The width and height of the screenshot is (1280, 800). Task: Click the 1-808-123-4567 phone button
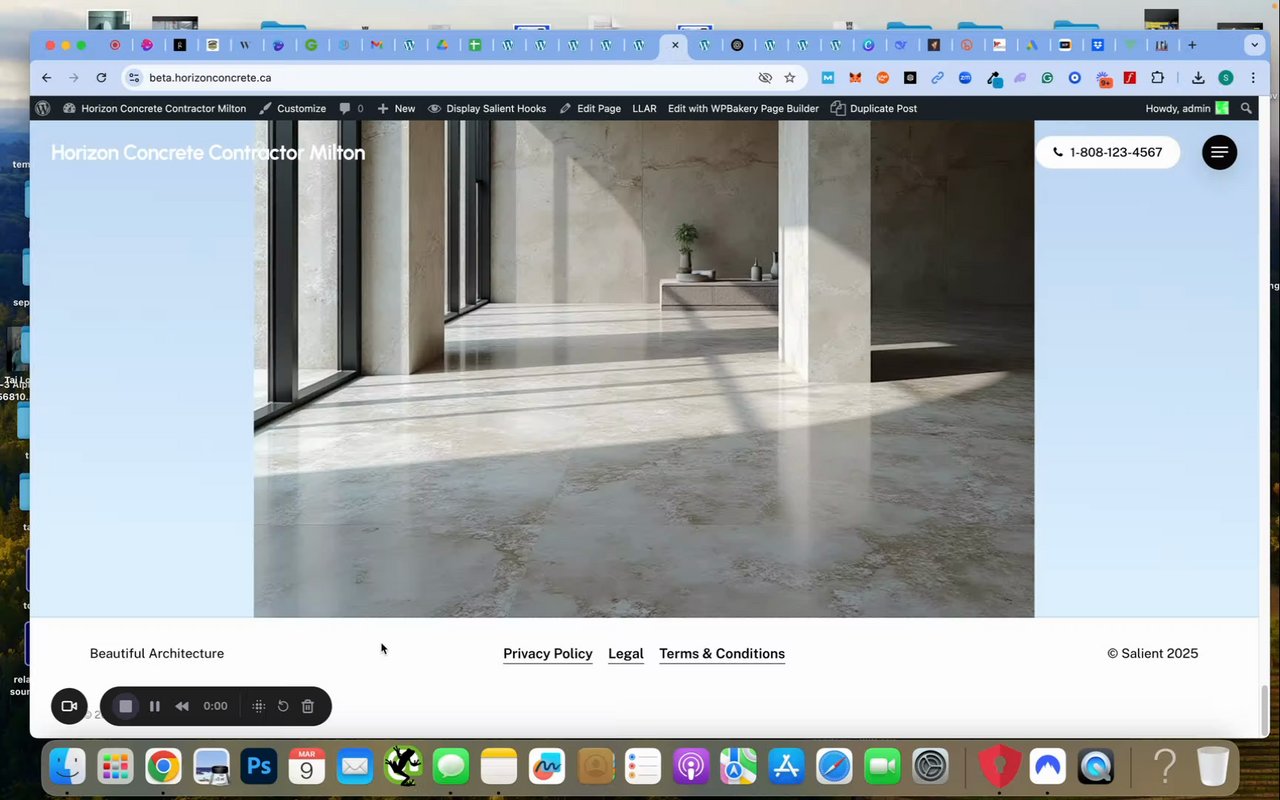point(1107,152)
